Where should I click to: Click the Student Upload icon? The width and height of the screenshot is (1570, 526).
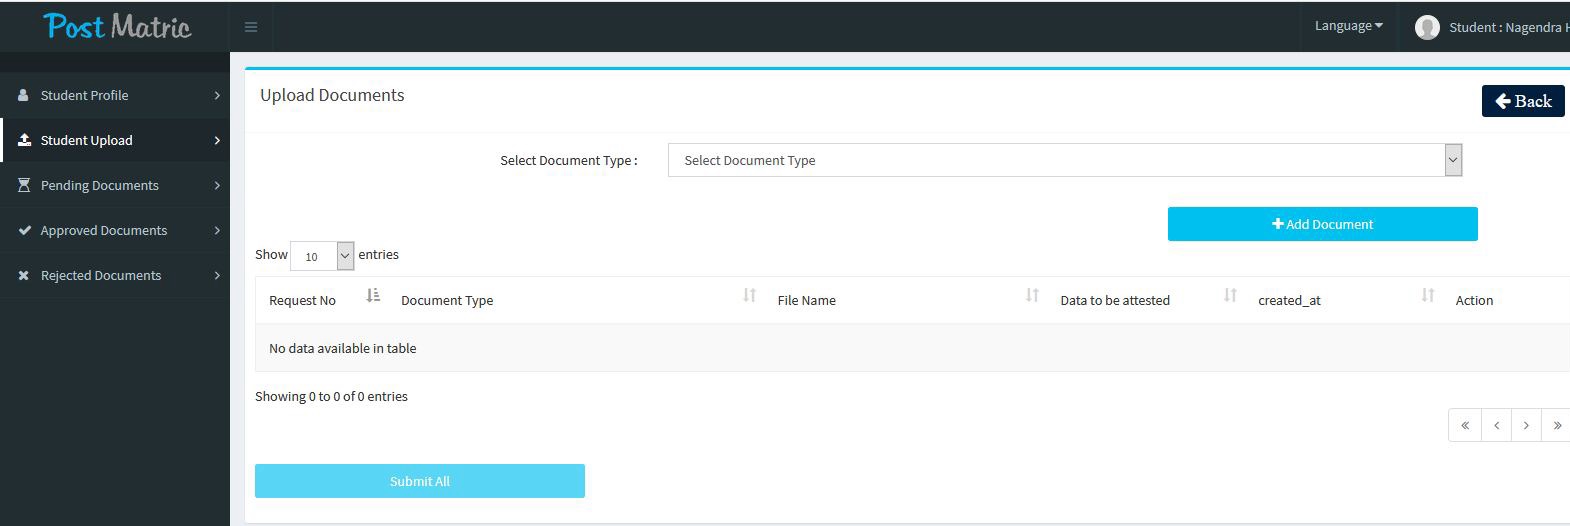(x=24, y=140)
